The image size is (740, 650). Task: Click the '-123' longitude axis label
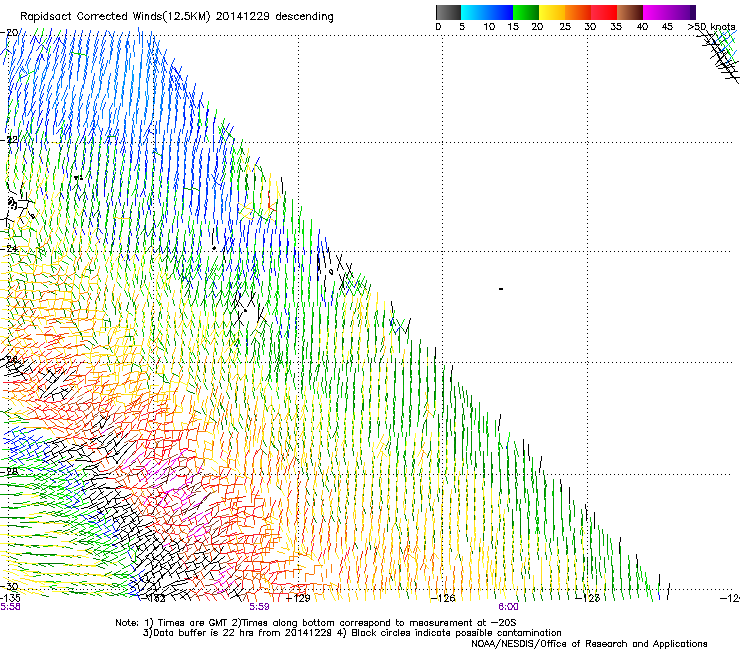coord(588,598)
